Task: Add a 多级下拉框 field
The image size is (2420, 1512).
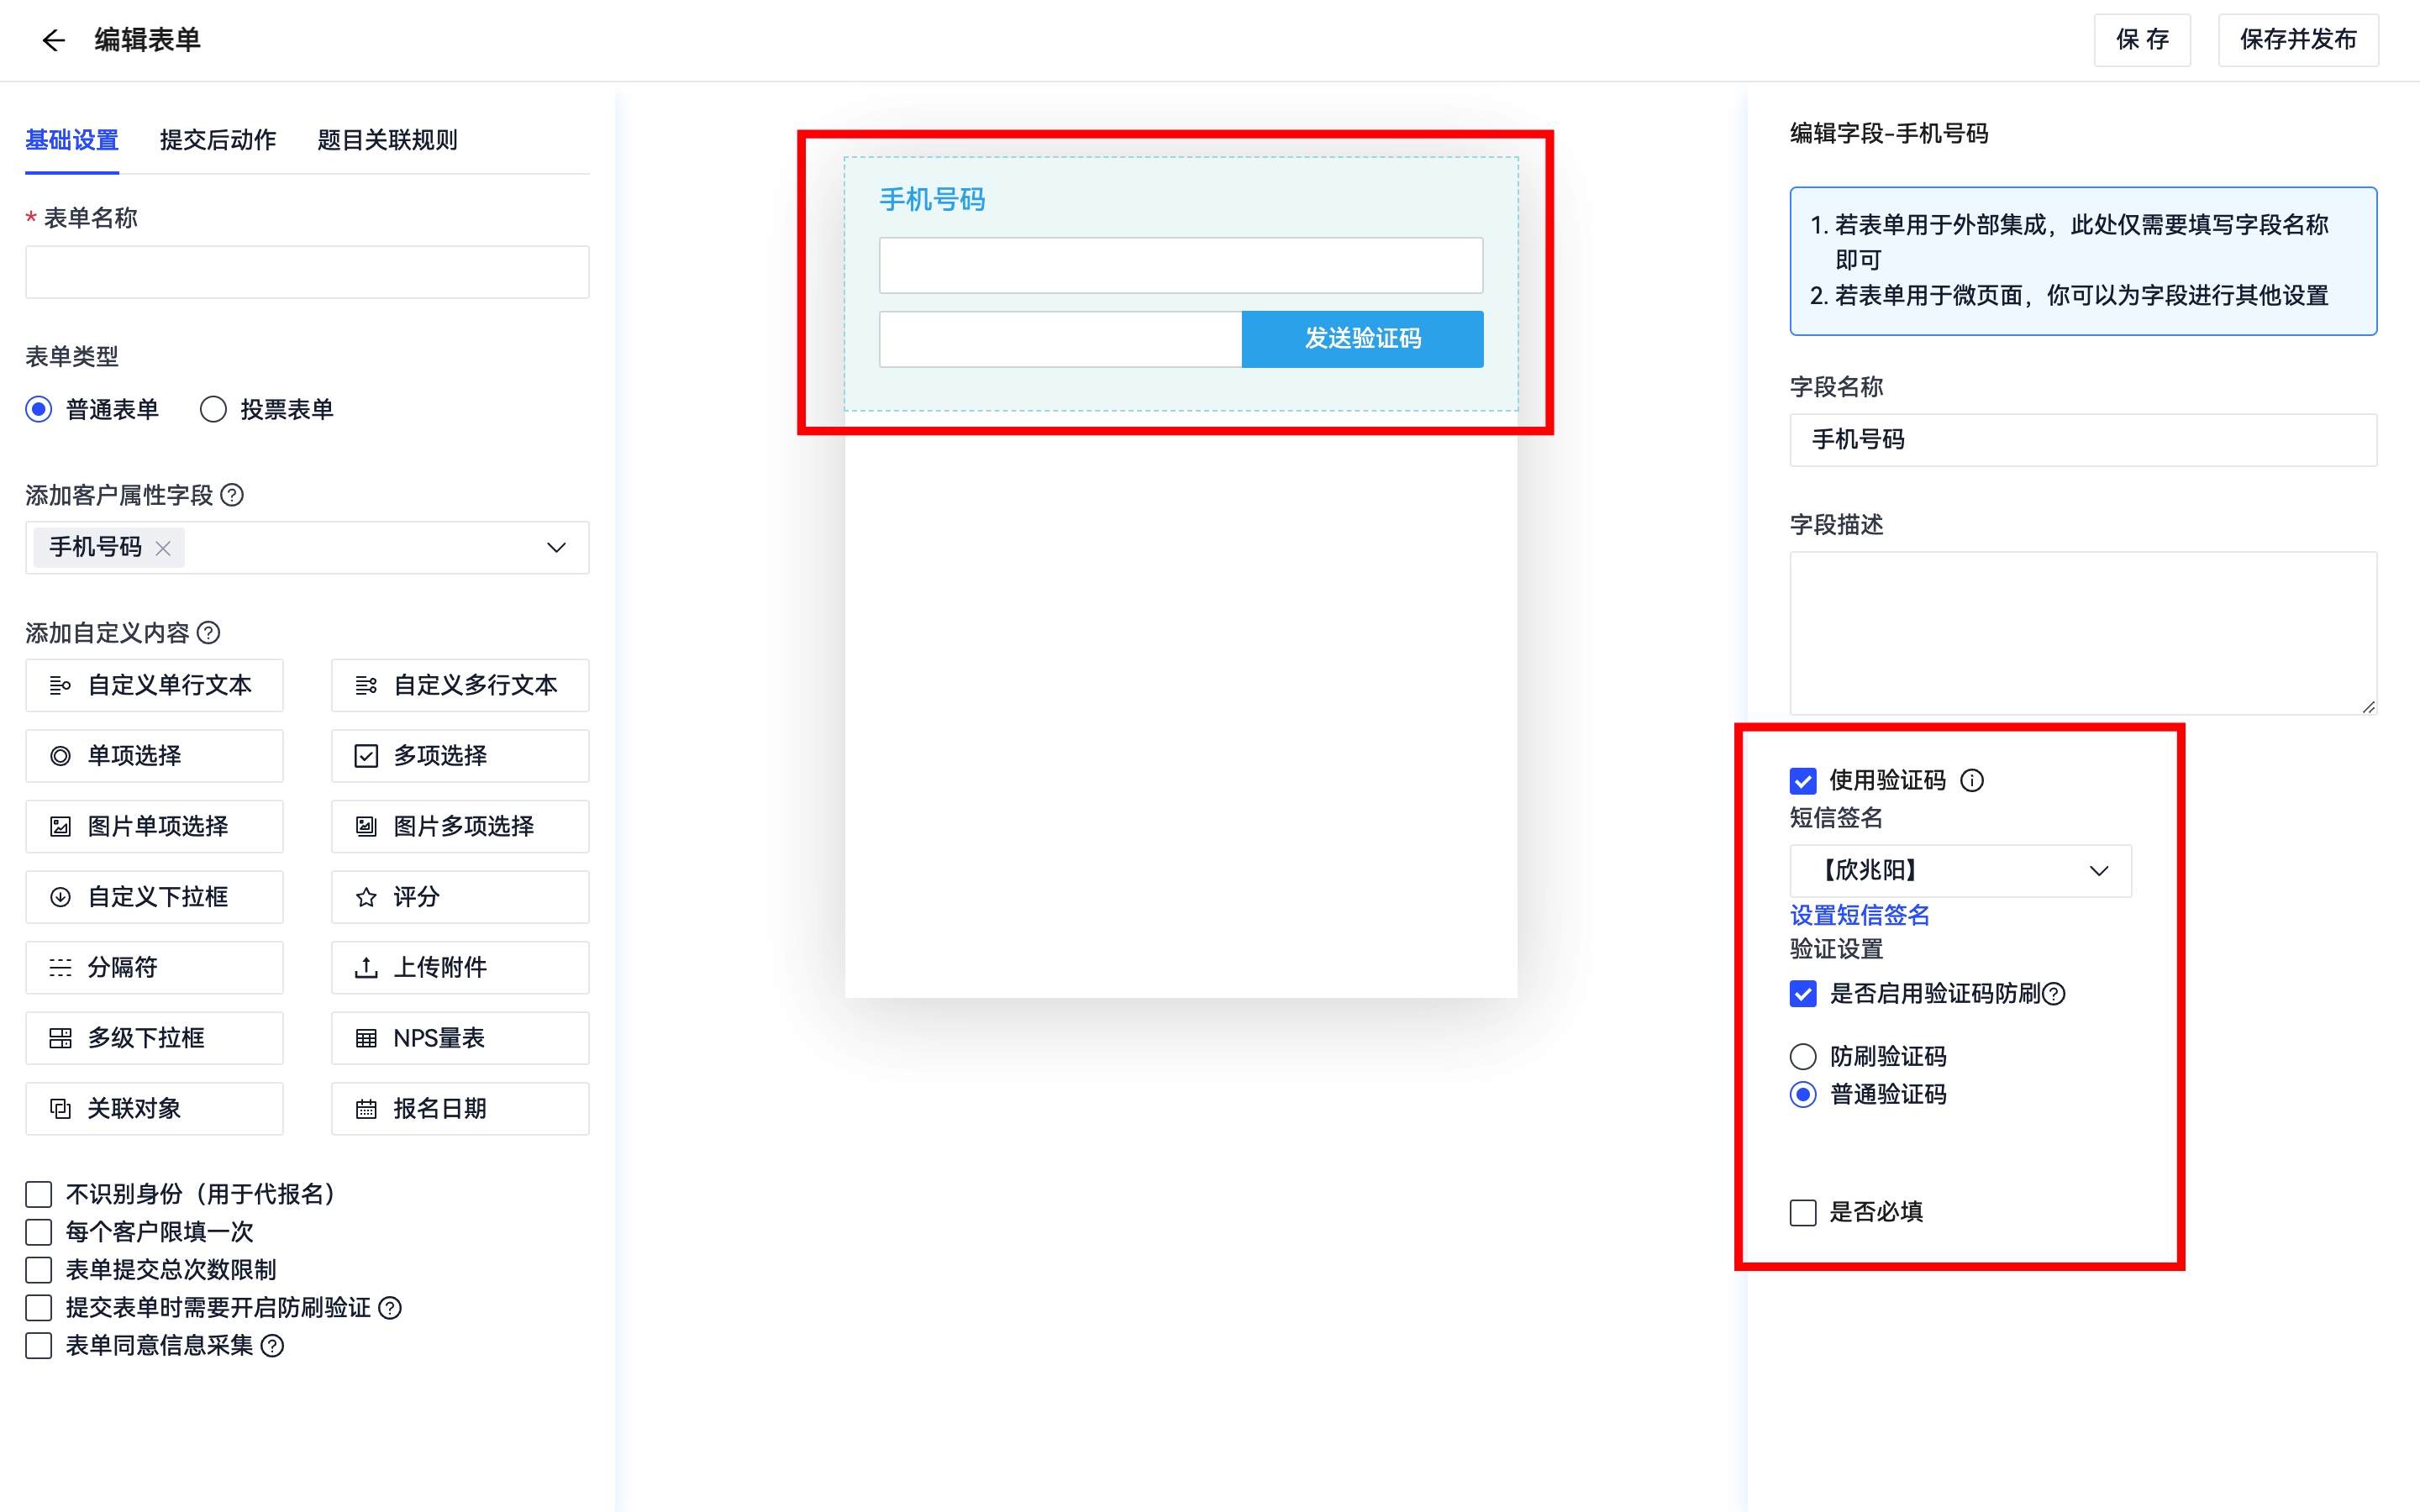Action: [154, 1038]
